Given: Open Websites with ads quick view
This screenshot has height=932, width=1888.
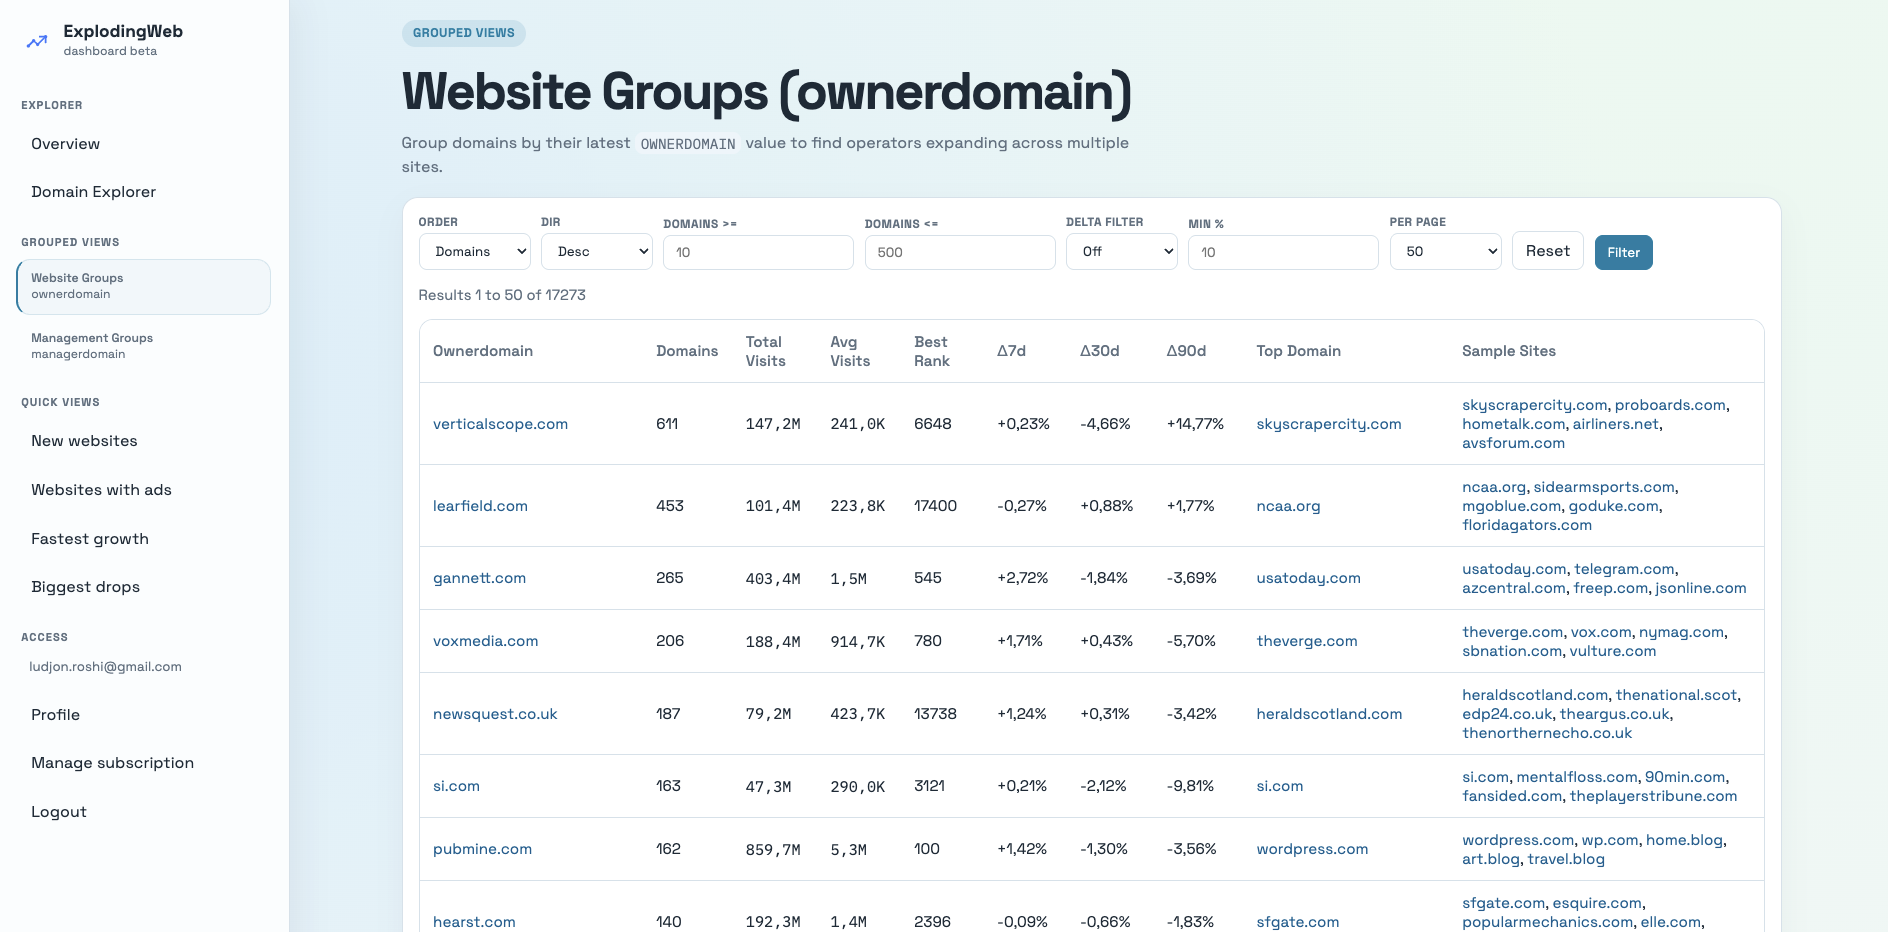Looking at the screenshot, I should tap(101, 490).
